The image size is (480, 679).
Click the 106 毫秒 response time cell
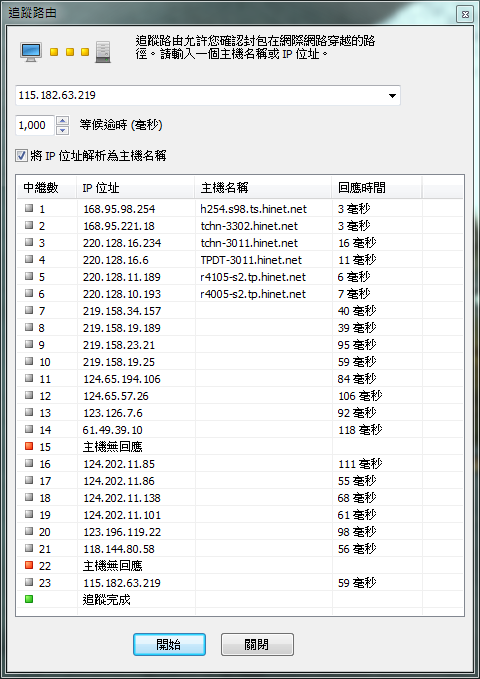(360, 396)
